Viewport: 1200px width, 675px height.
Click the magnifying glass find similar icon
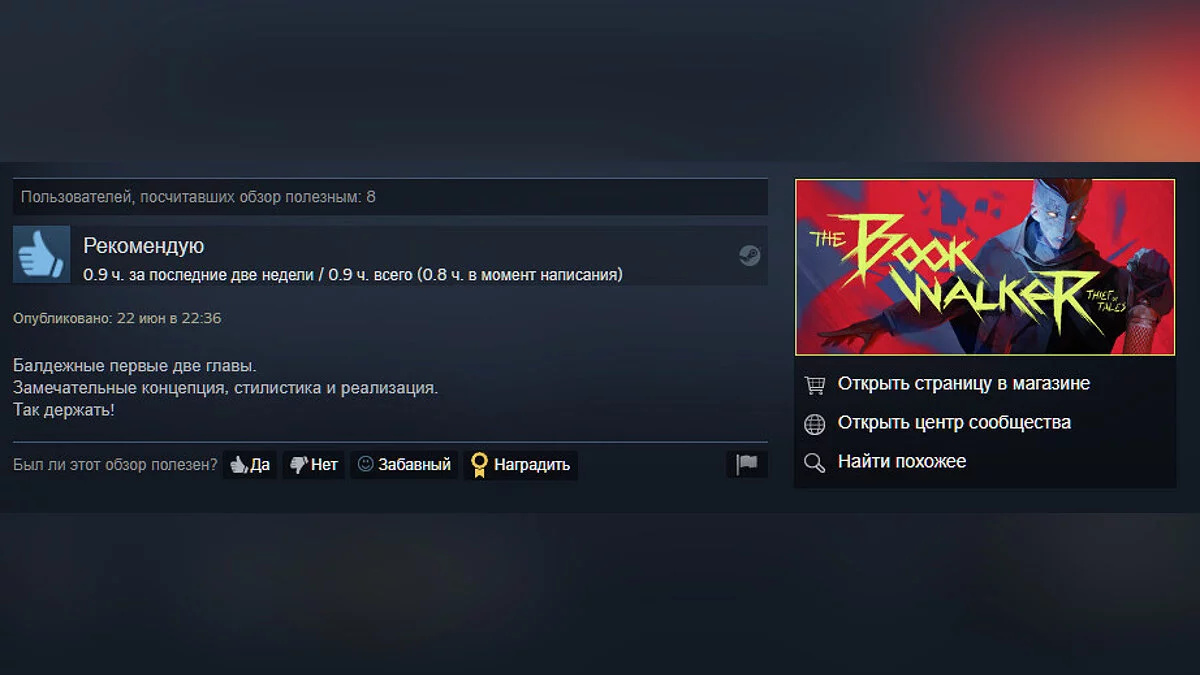[815, 462]
